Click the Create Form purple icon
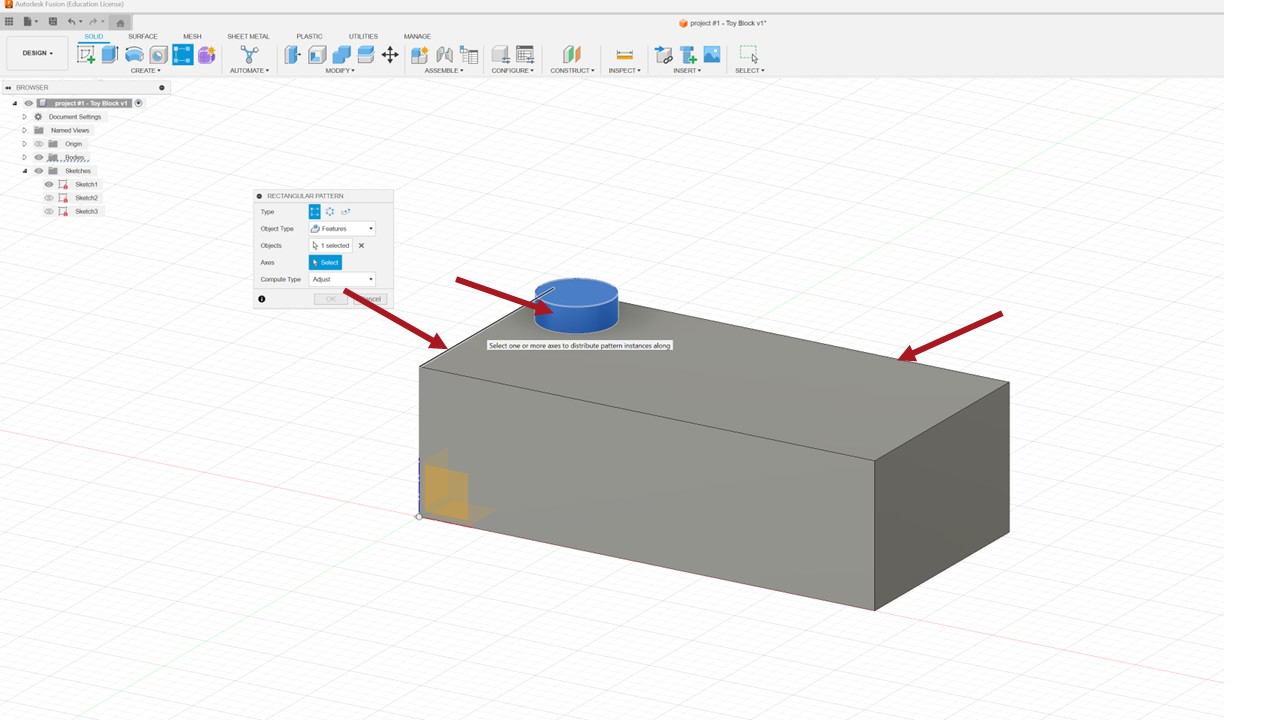The height and width of the screenshot is (720, 1280). coord(206,55)
